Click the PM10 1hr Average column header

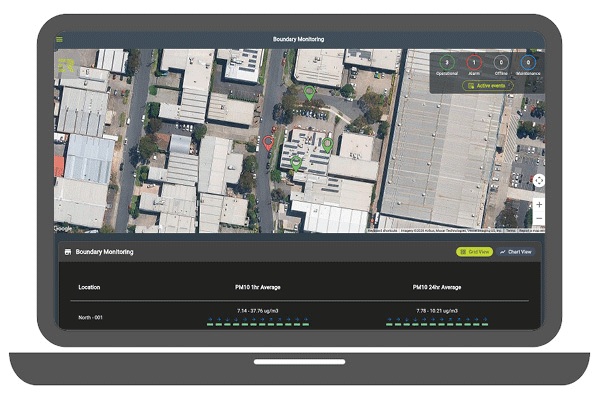pyautogui.click(x=259, y=287)
